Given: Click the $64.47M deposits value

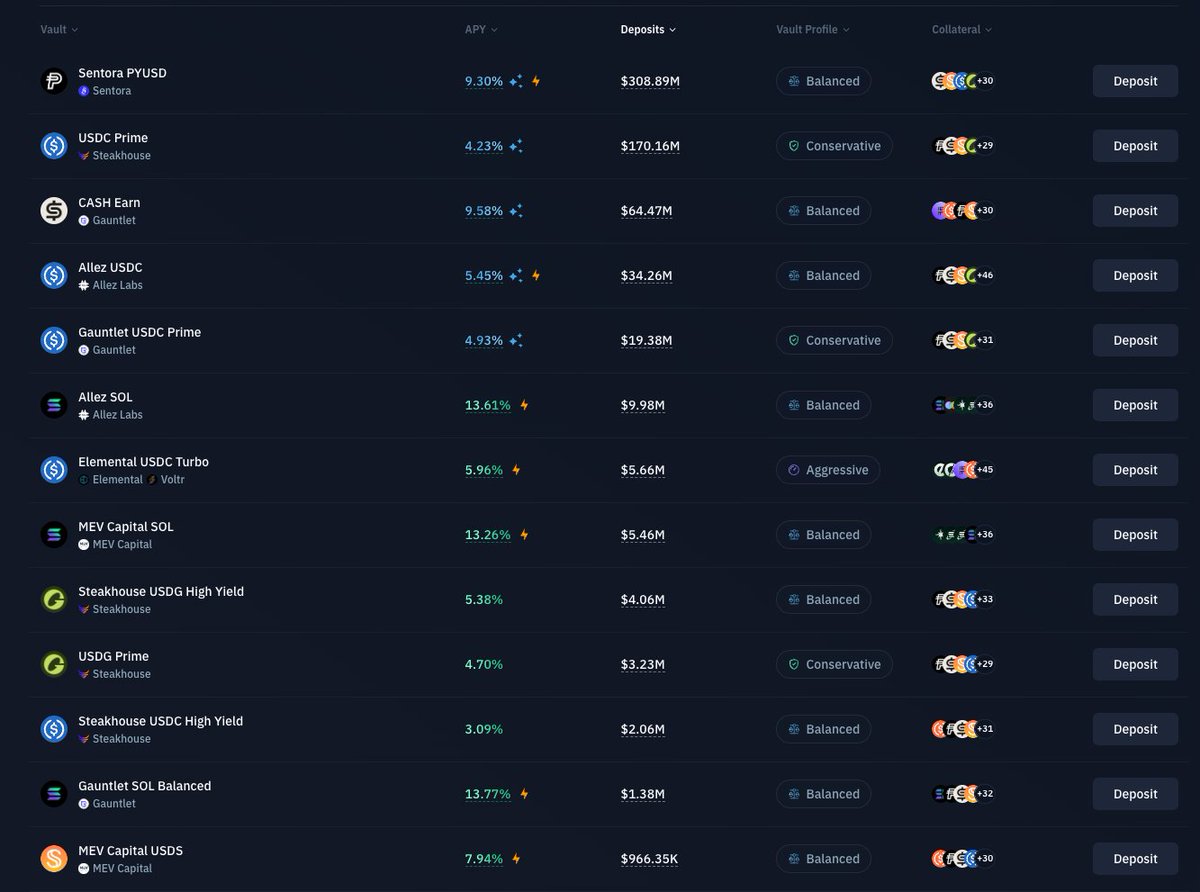Looking at the screenshot, I should pyautogui.click(x=646, y=211).
